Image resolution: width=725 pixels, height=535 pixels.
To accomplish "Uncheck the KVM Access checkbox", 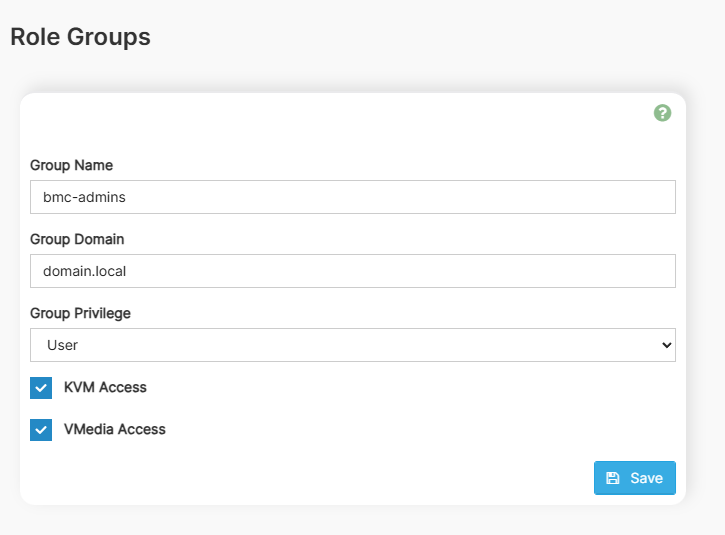I will point(41,388).
